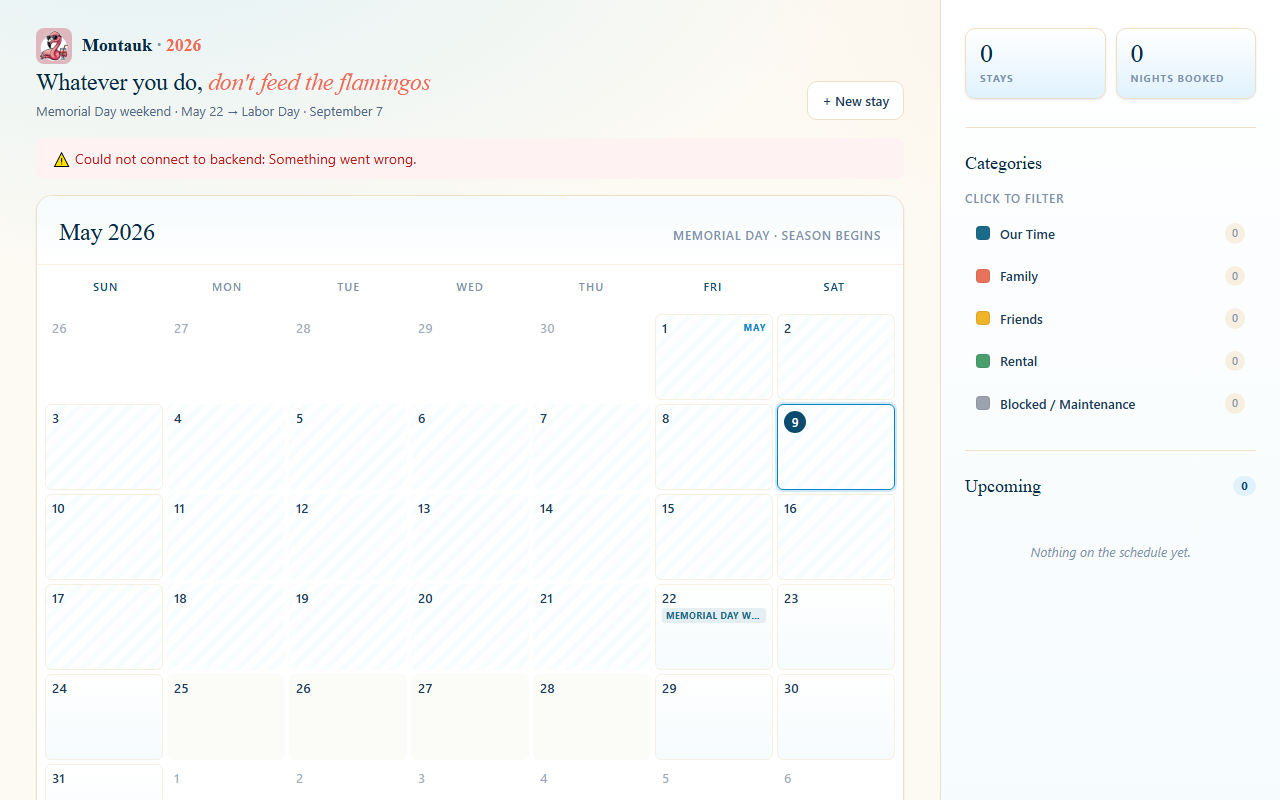
Task: Open the New stay button
Action: coord(855,101)
